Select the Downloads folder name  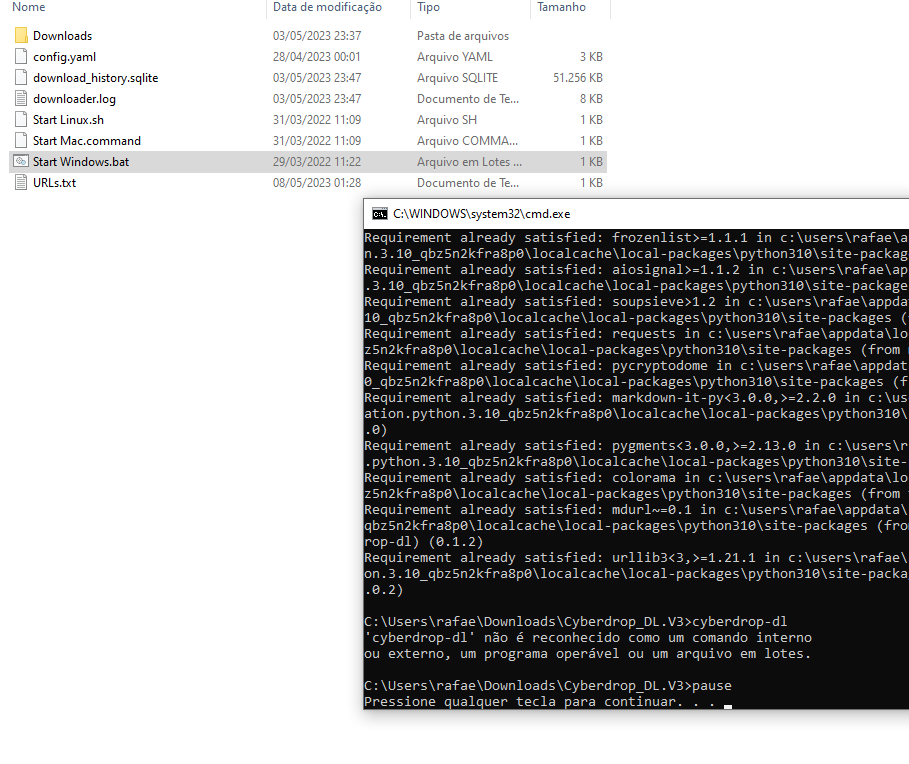pos(62,36)
